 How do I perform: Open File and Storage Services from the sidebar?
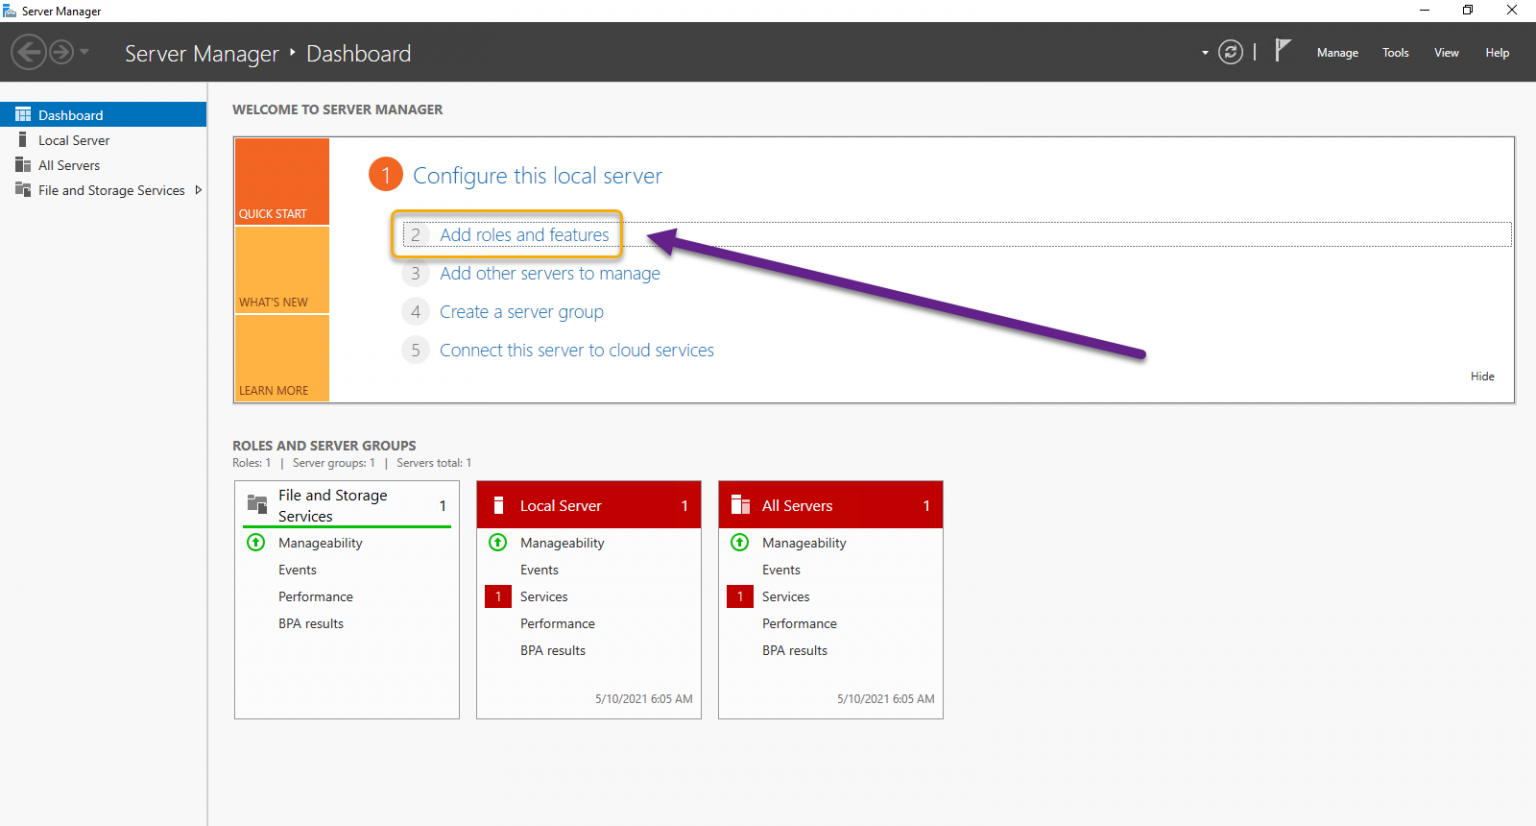(x=112, y=190)
